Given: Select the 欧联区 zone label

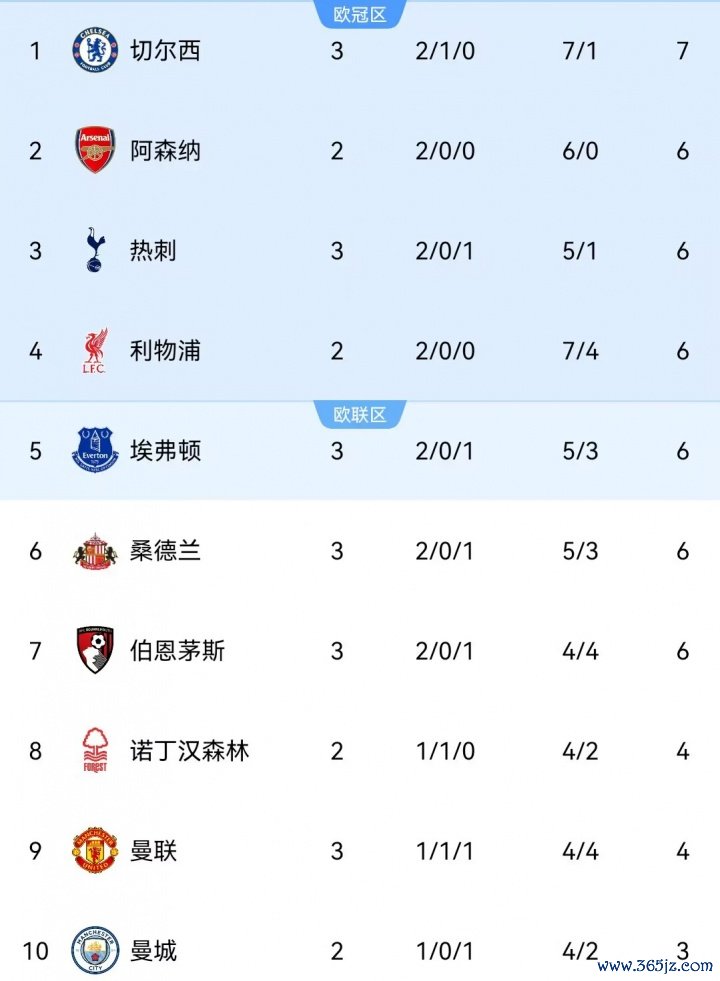Looking at the screenshot, I should click(x=360, y=414).
